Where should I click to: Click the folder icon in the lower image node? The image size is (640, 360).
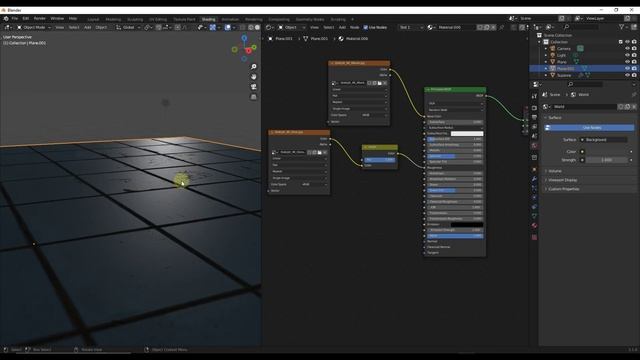click(x=320, y=152)
